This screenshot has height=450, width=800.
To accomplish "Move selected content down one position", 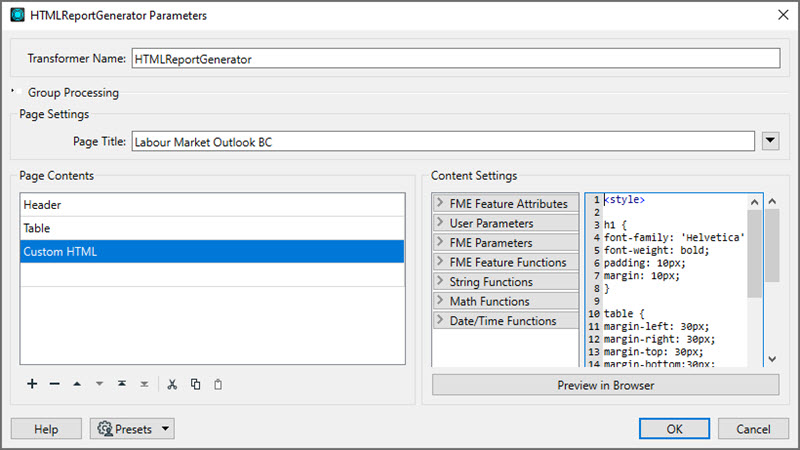I will 99,384.
